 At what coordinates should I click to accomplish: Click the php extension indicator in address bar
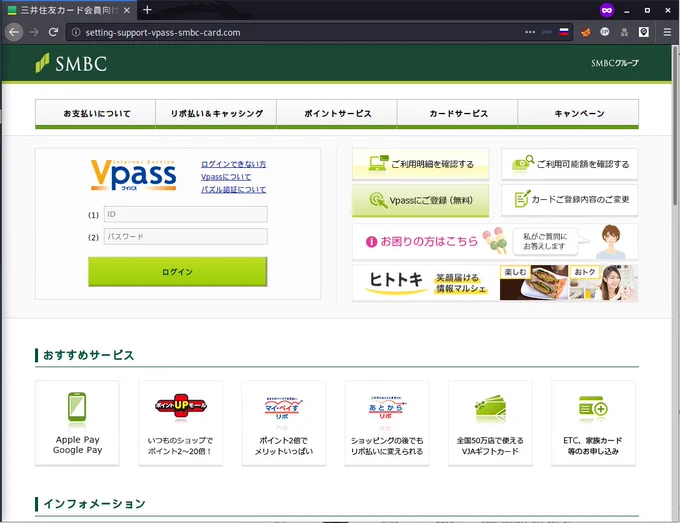click(547, 32)
